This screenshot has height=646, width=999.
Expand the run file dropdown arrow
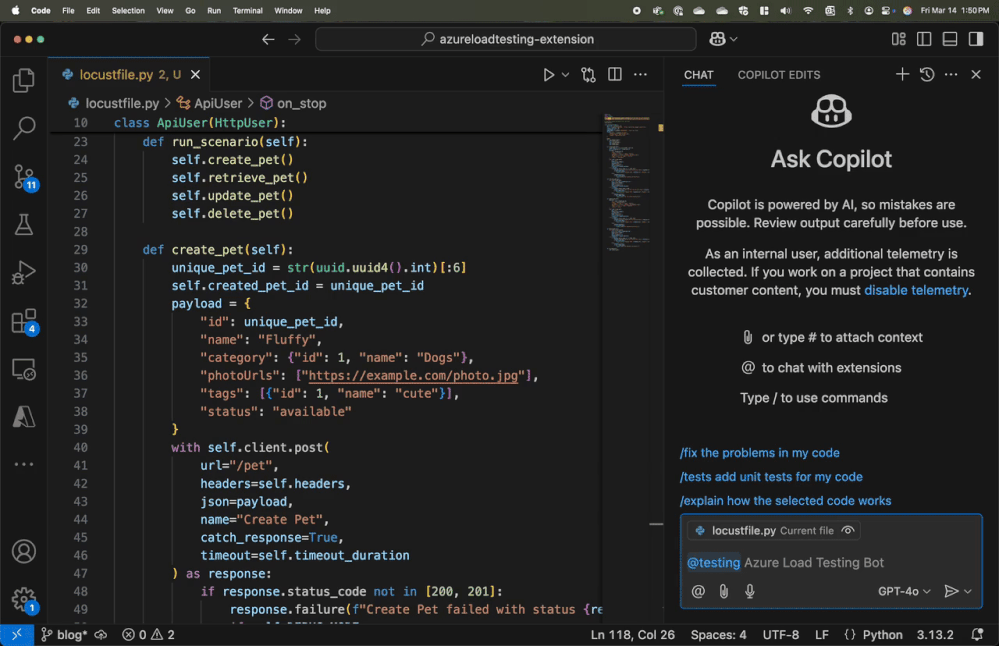click(x=565, y=75)
